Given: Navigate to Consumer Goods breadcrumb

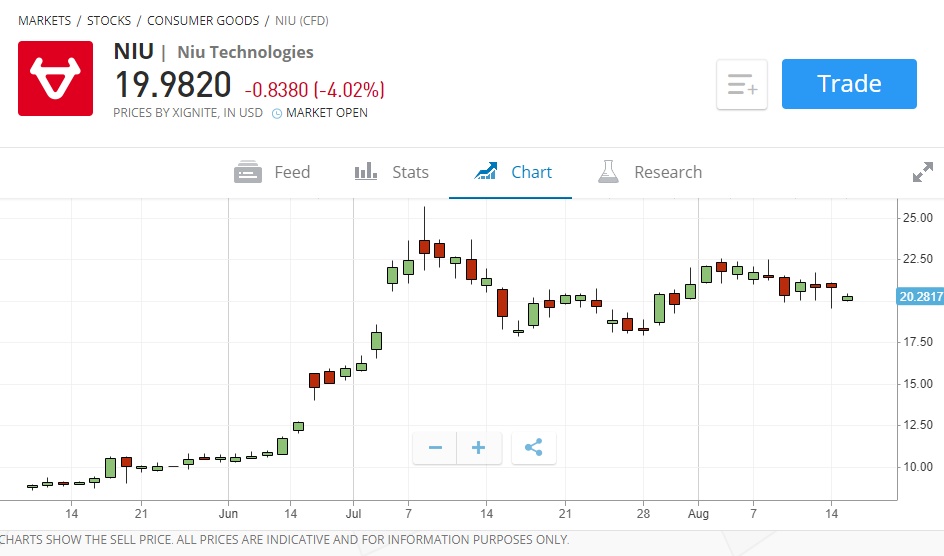Looking at the screenshot, I should 205,21.
